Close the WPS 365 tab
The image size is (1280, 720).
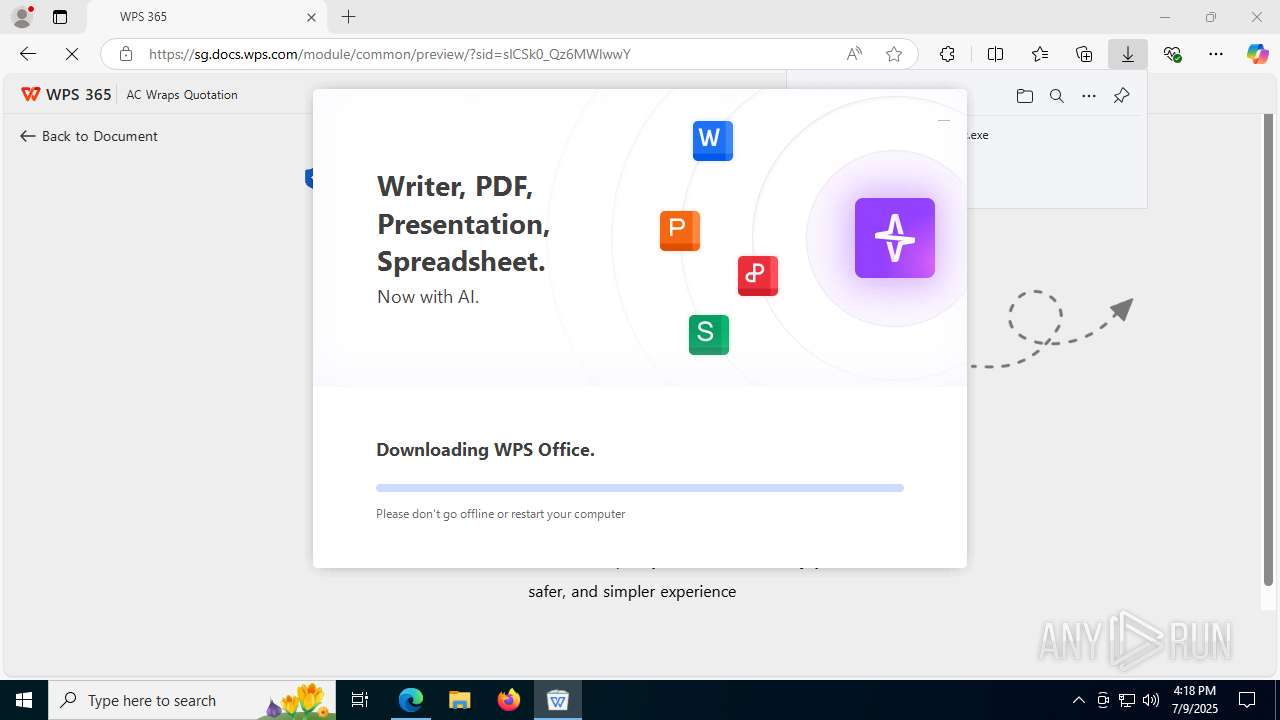[311, 17]
